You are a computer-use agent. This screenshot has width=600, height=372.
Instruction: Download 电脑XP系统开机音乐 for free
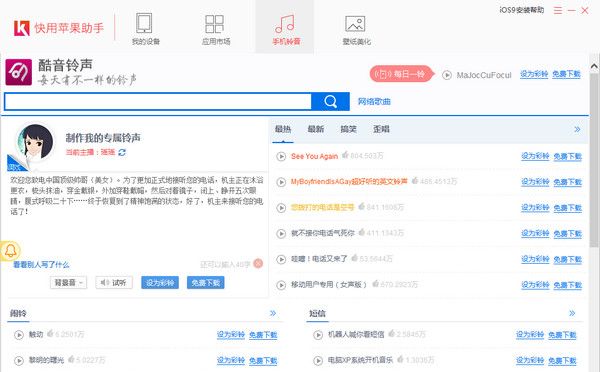point(562,361)
